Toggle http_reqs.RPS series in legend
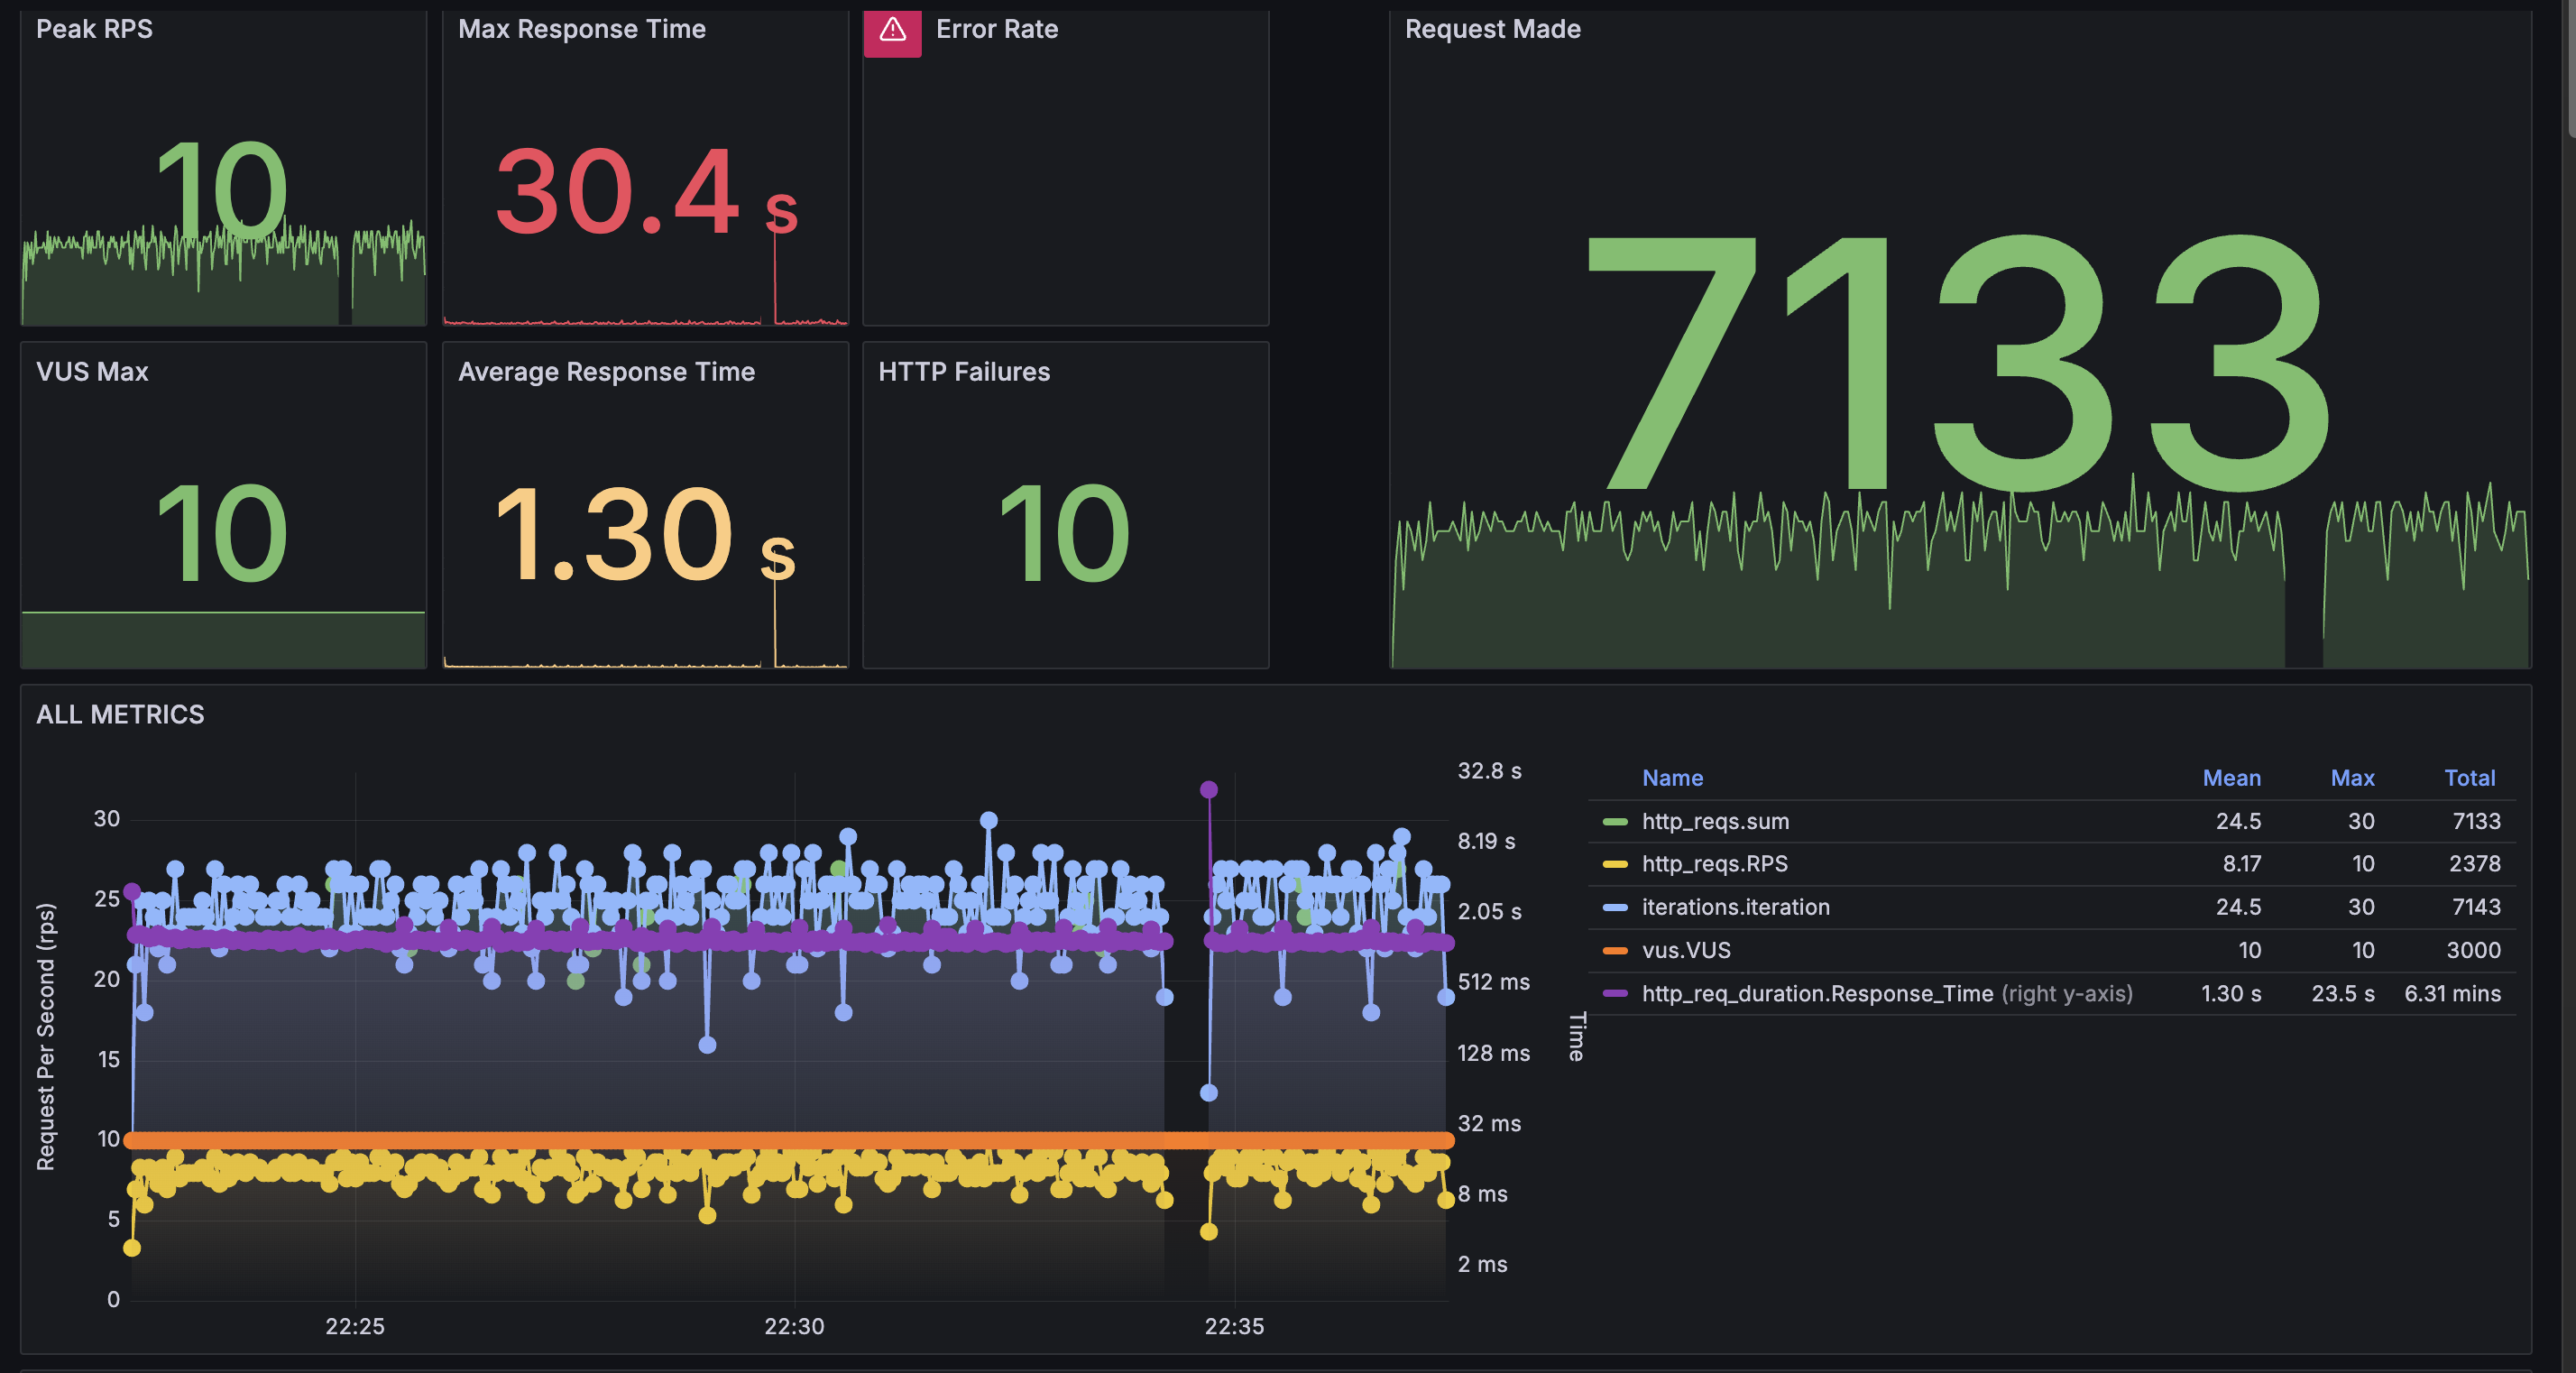 pos(1714,864)
